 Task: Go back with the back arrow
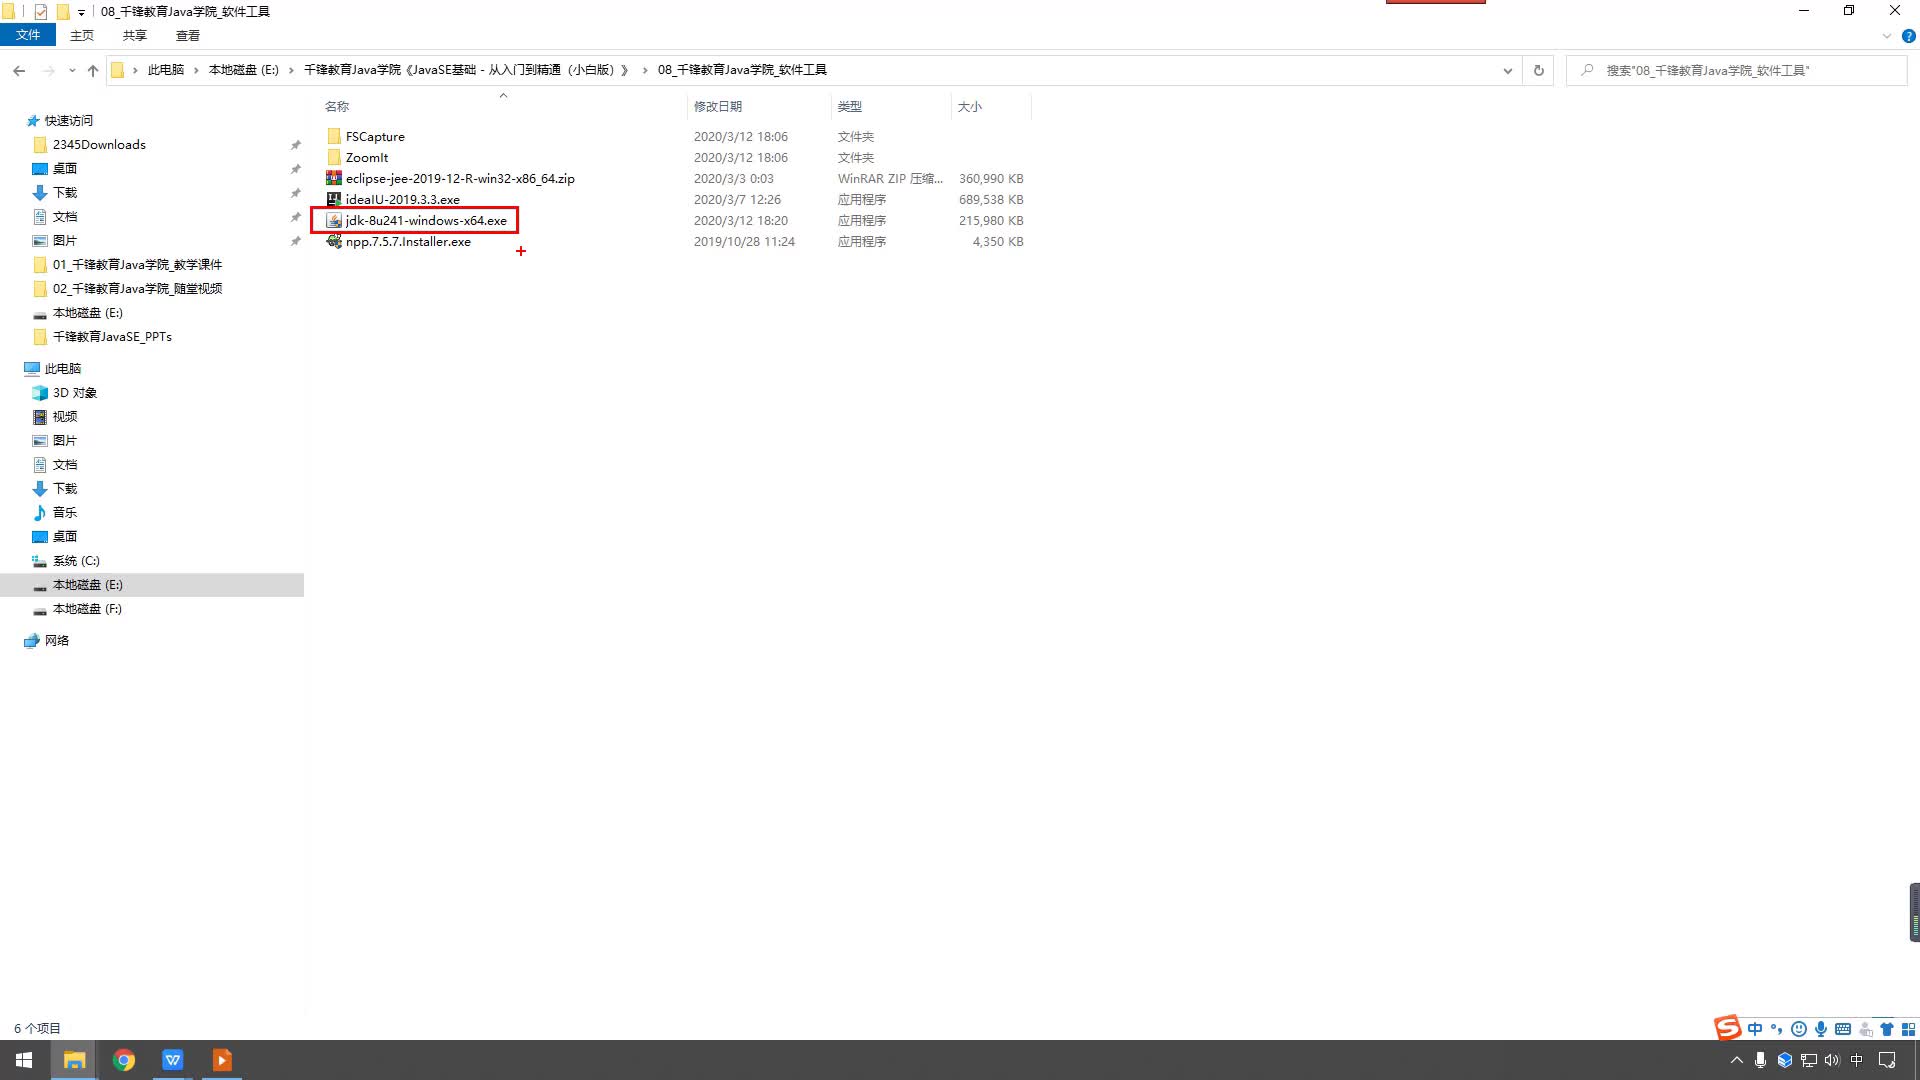coord(19,70)
